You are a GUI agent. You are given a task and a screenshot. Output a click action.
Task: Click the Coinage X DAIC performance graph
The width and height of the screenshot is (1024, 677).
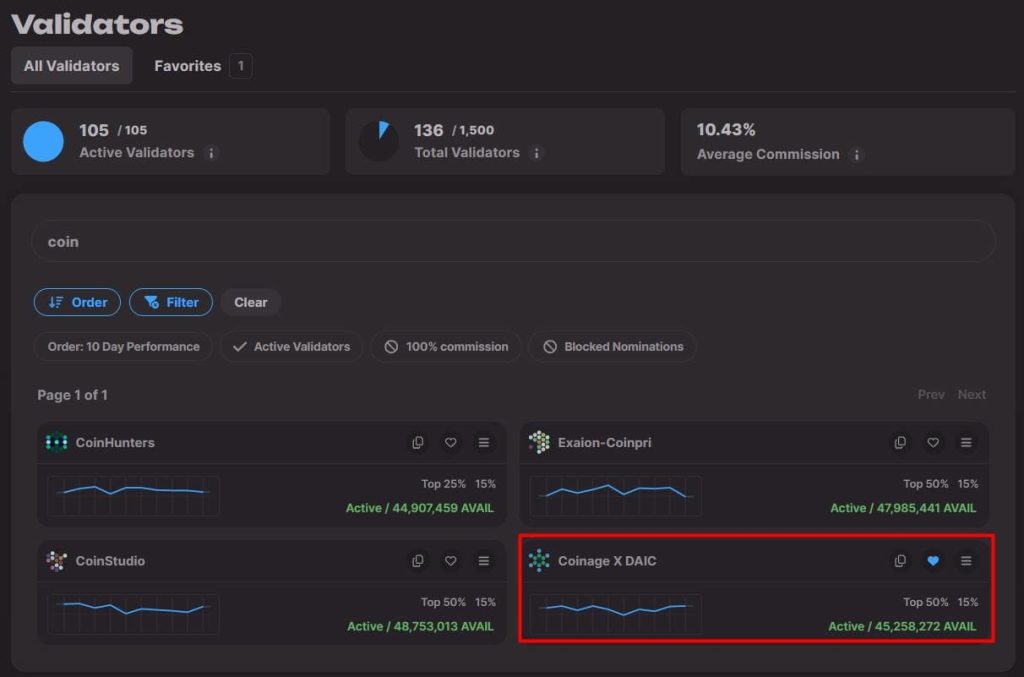(616, 614)
